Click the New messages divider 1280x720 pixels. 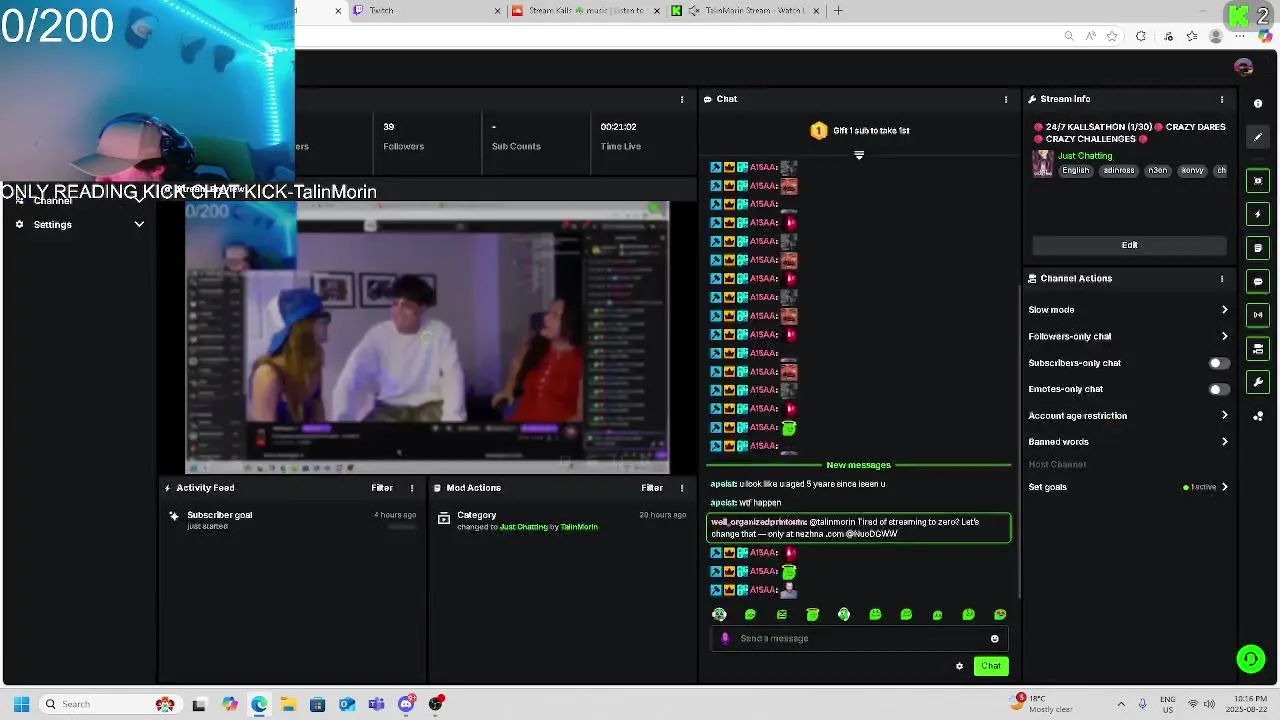858,465
